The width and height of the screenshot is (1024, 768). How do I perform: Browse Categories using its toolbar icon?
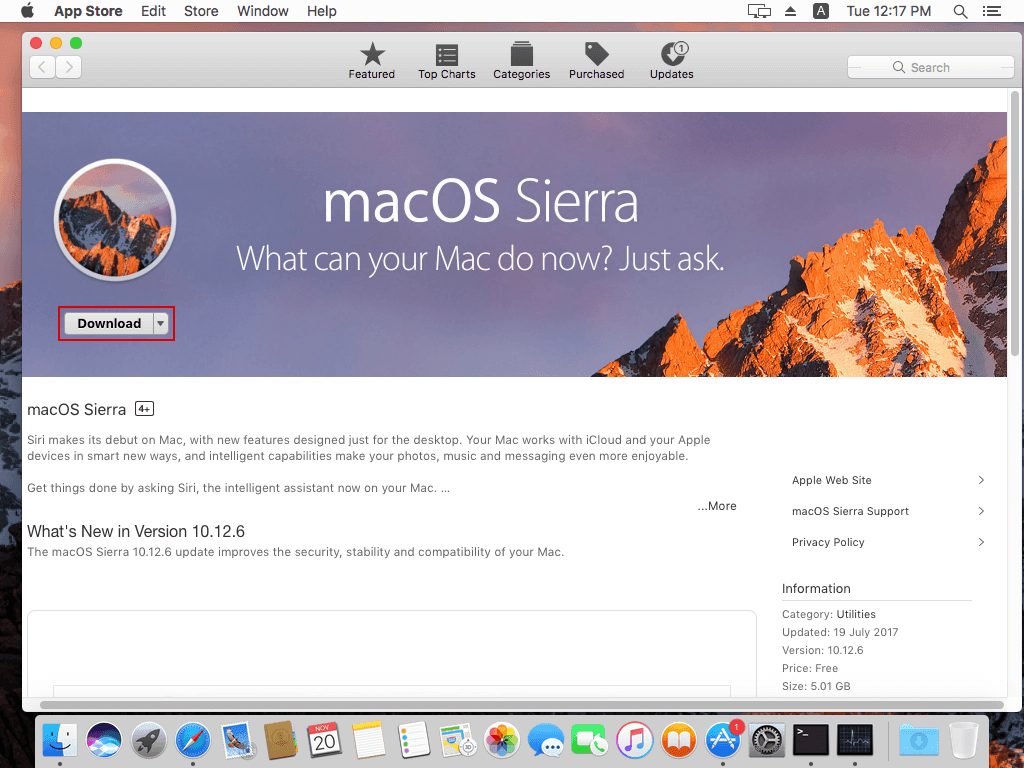coord(521,58)
